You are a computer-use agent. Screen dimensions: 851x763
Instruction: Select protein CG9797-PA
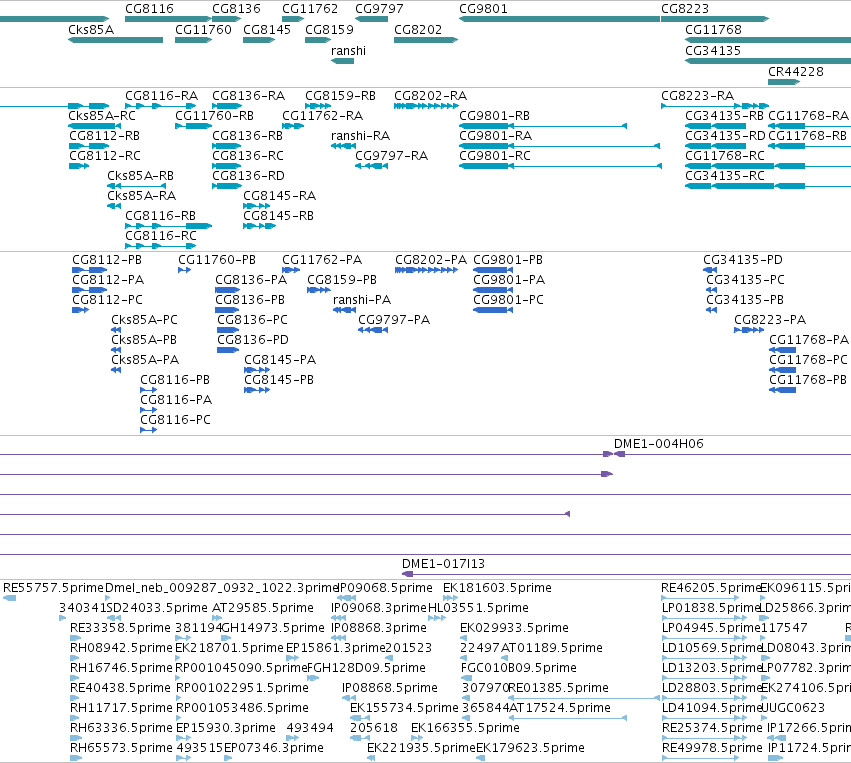coord(373,330)
